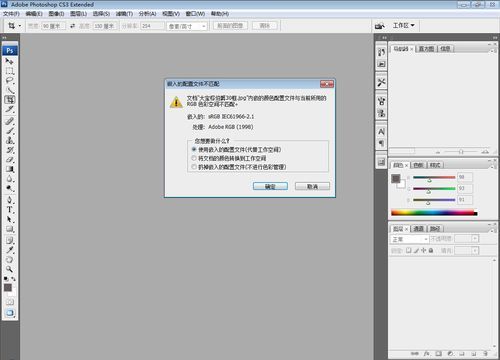Open the pixels/inch resolution unit dropdown
Image resolution: width=500 pixels, height=360 pixels.
[x=187, y=26]
